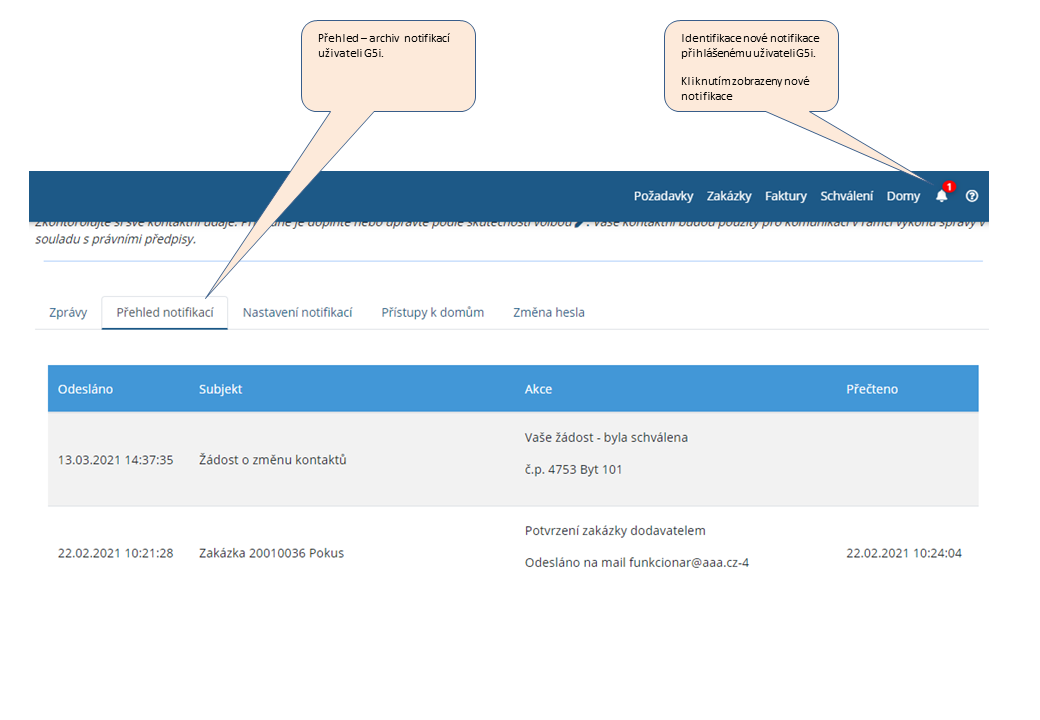
Task: Click the Subjekt column header
Action: coord(220,389)
